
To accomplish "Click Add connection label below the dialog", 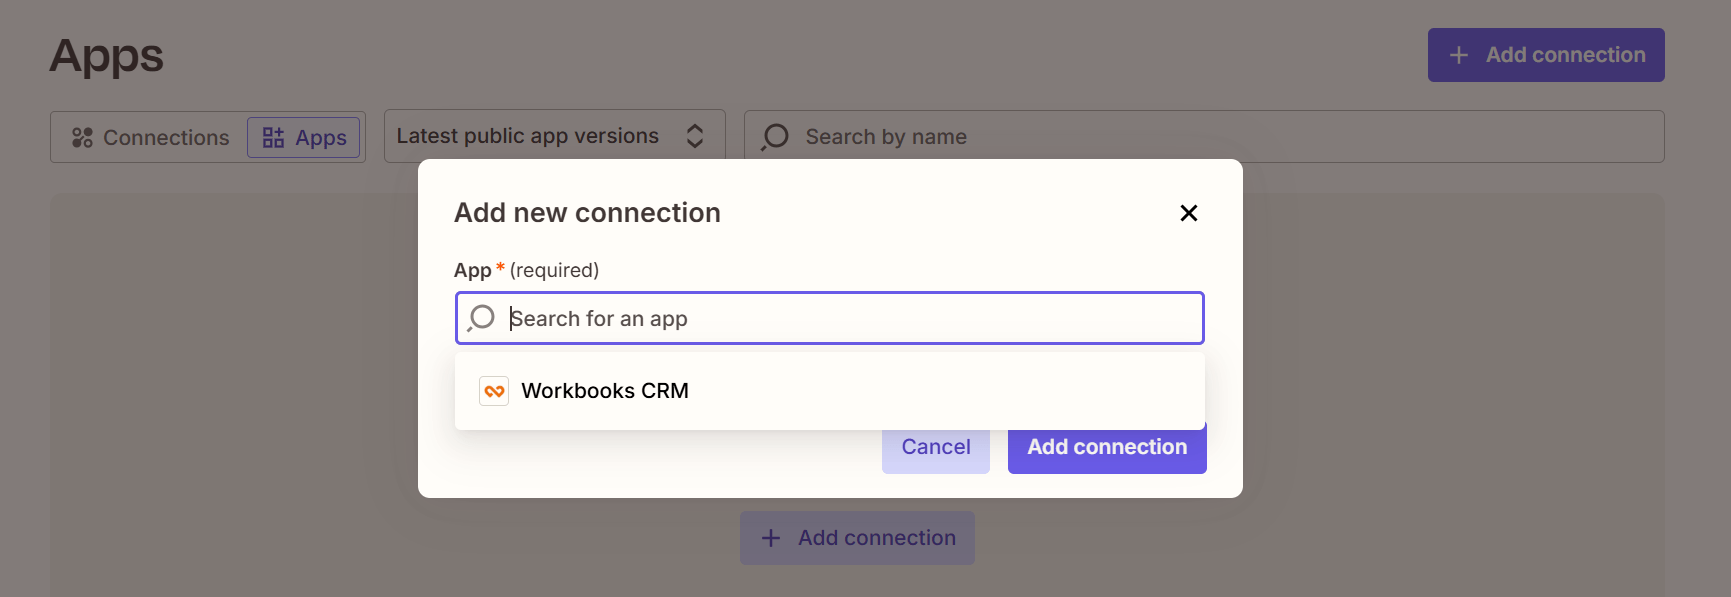I will pyautogui.click(x=876, y=538).
